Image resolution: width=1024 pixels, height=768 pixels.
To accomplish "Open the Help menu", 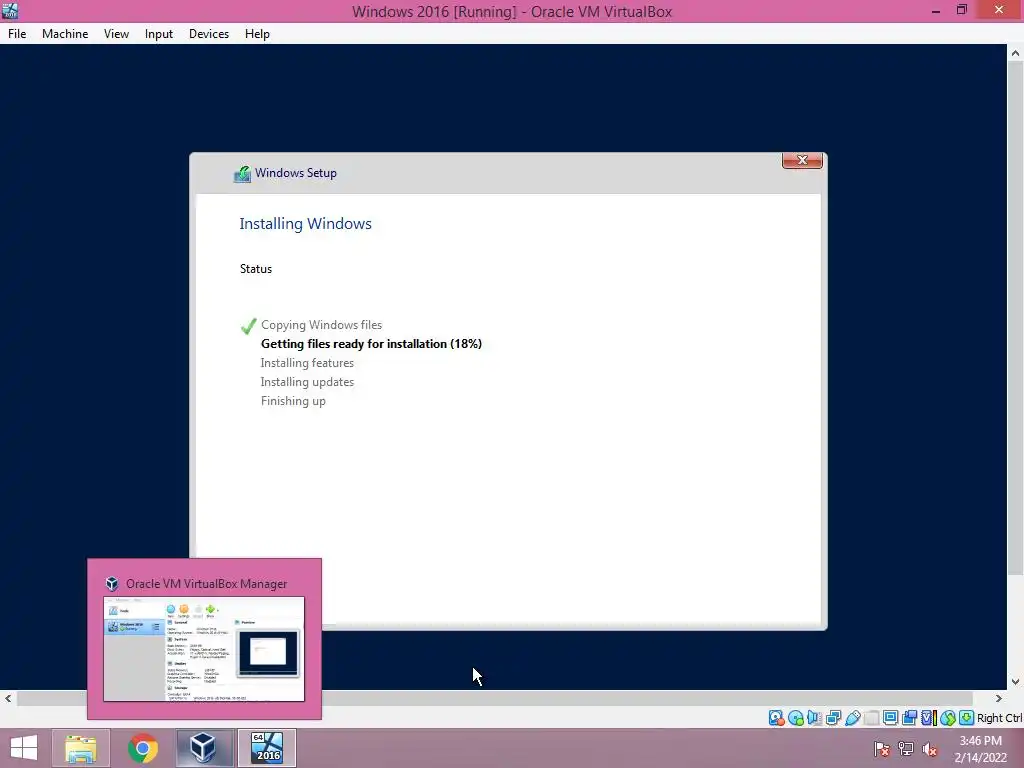I will pyautogui.click(x=257, y=34).
